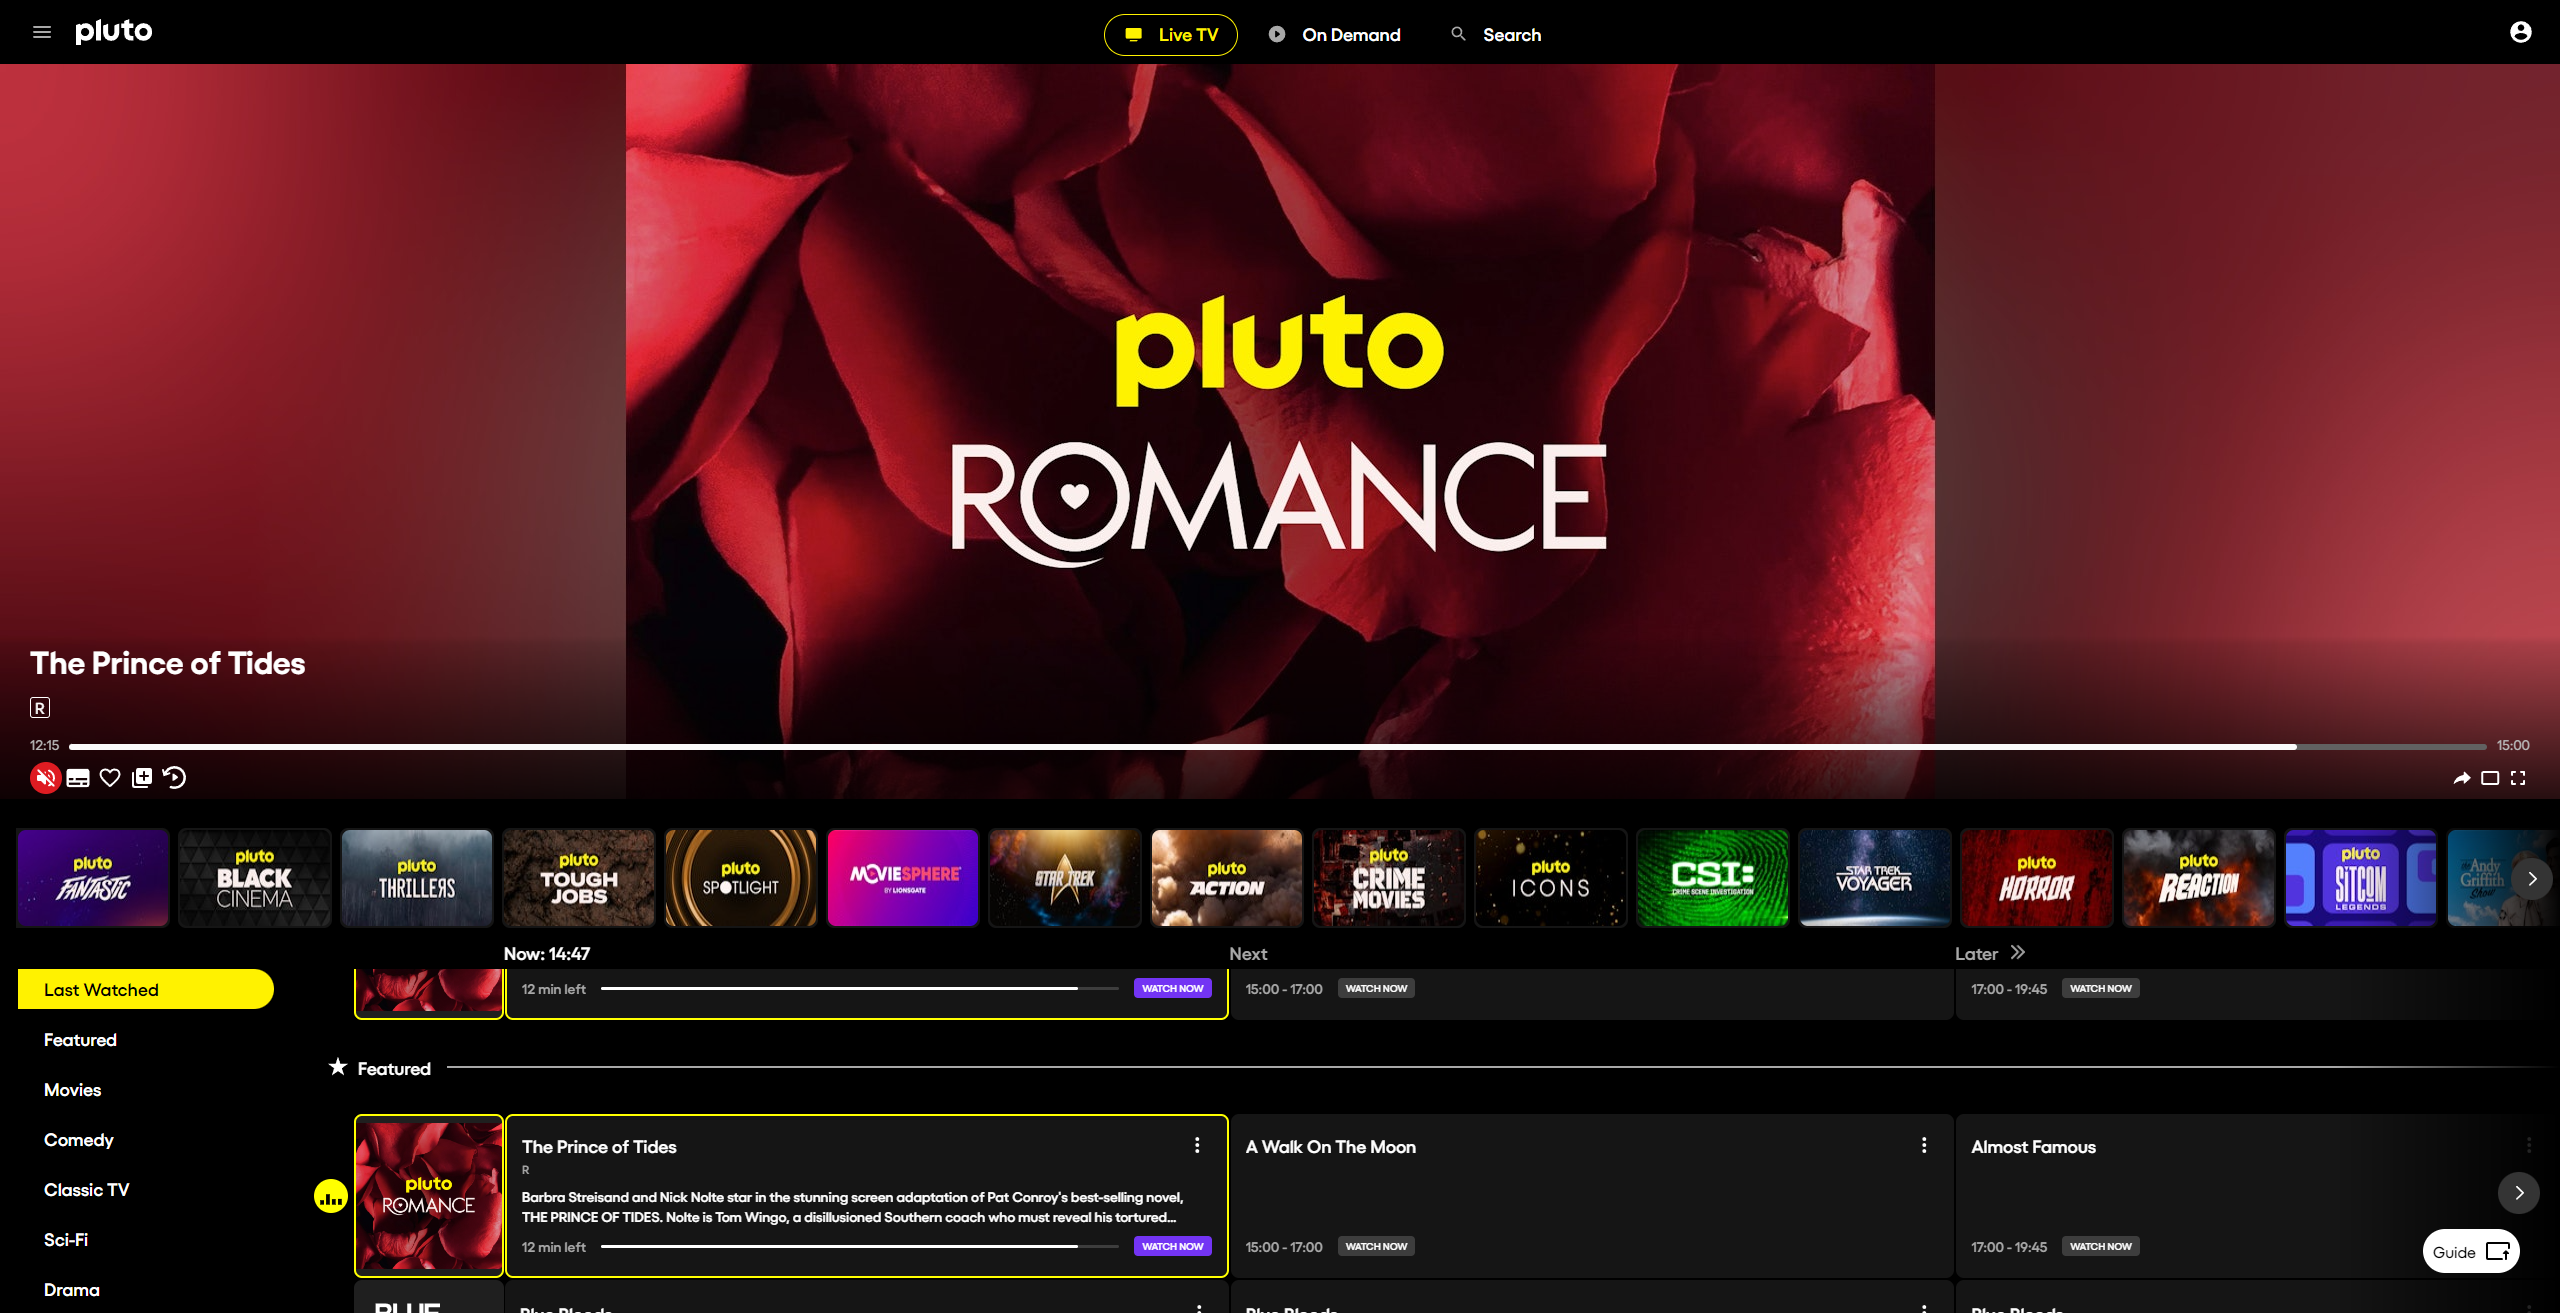
Task: Open the Guide button
Action: click(x=2470, y=1251)
